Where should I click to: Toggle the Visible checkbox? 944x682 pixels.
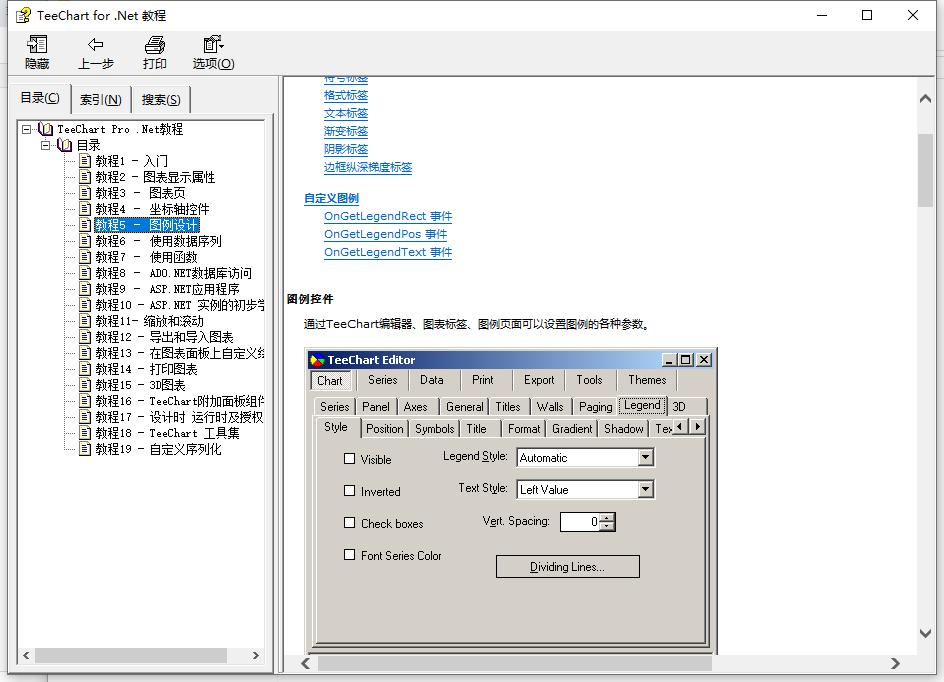[x=349, y=459]
